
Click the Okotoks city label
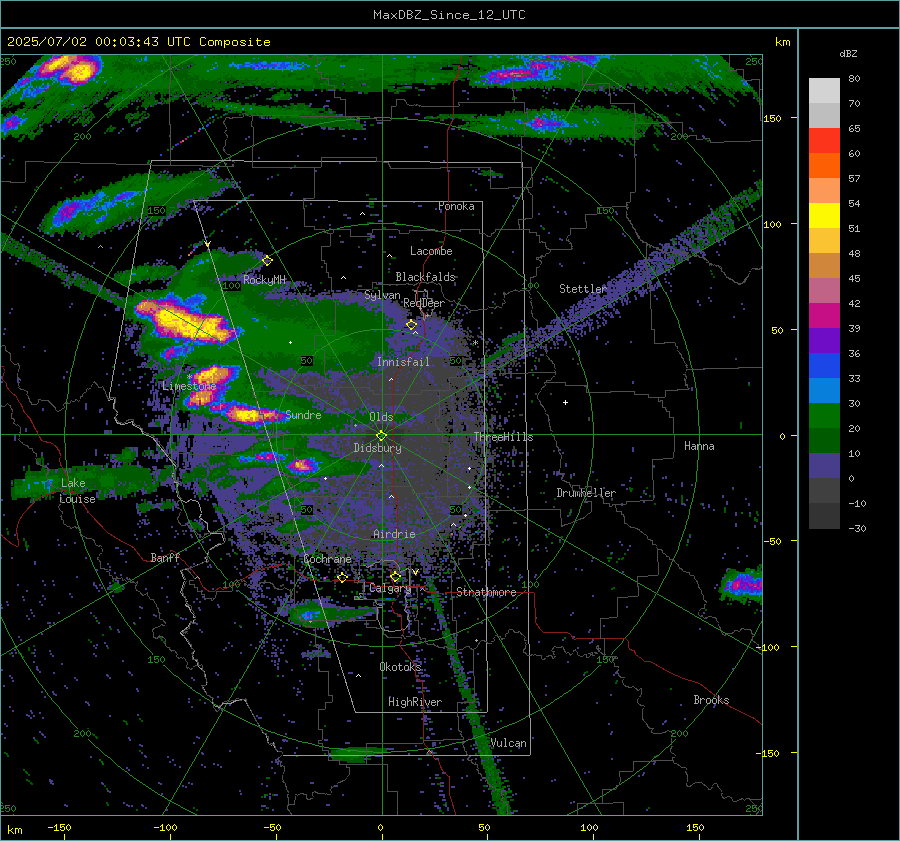tap(400, 667)
